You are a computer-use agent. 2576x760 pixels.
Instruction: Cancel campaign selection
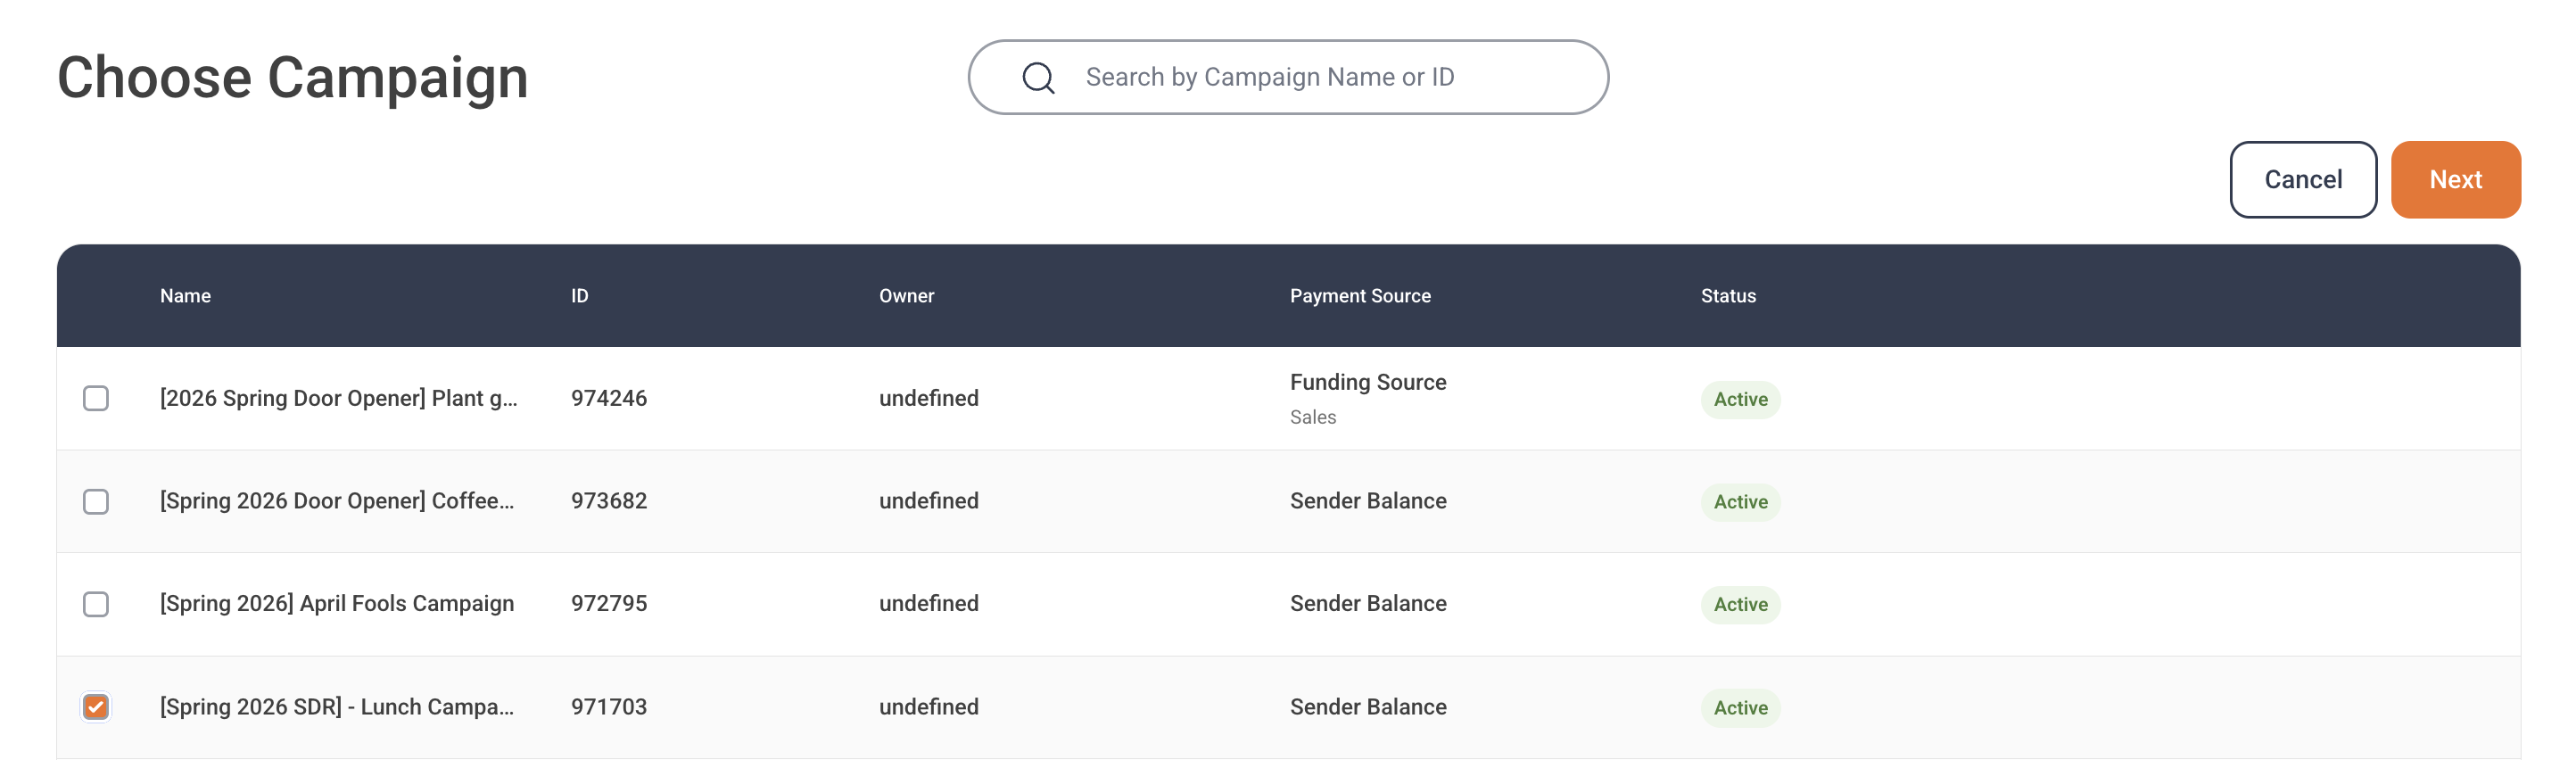pos(2302,179)
